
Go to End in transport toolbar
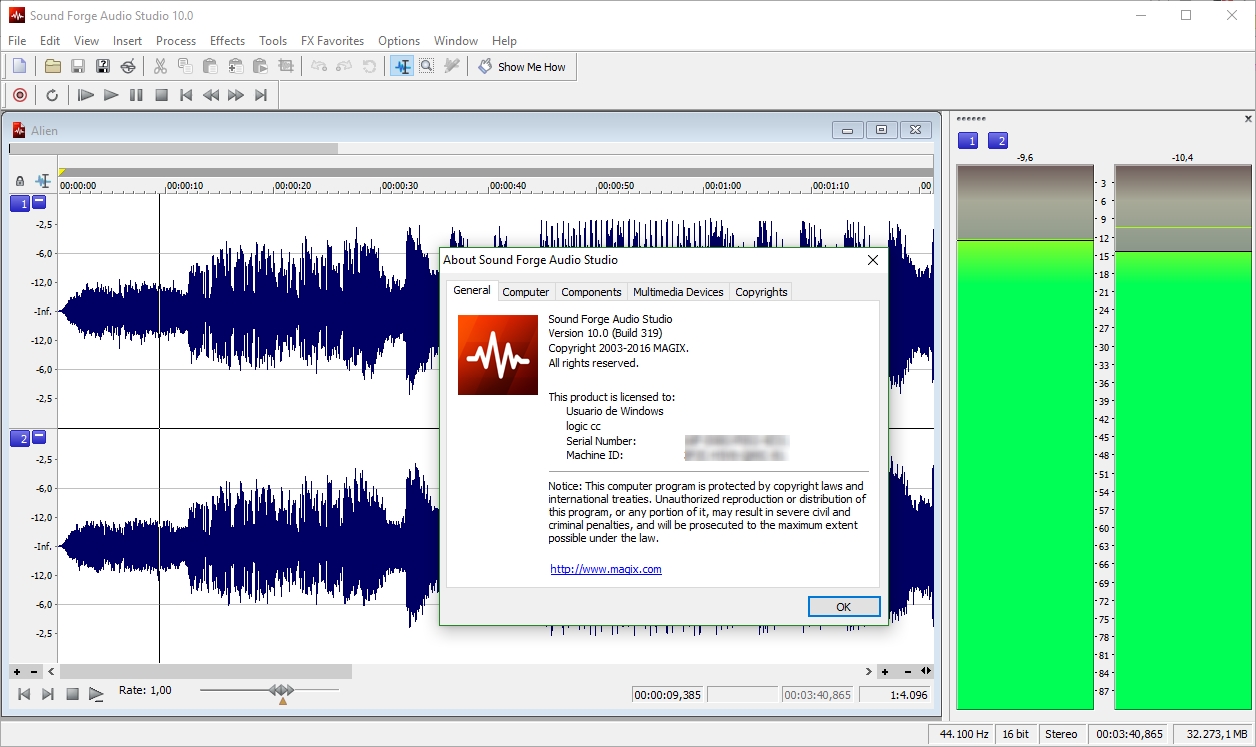coord(261,95)
